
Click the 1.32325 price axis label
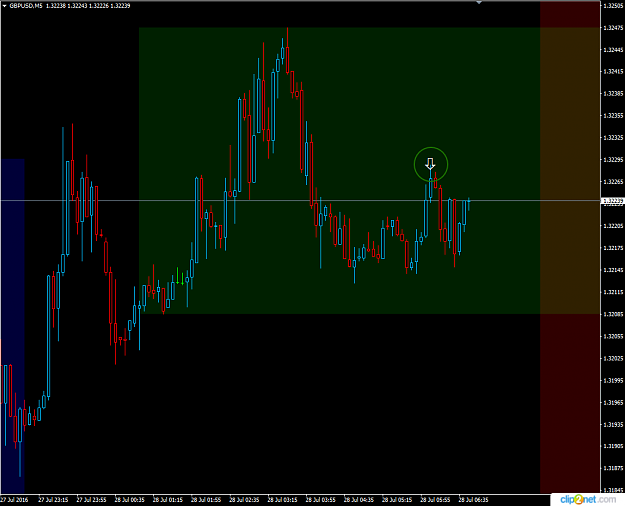[x=614, y=138]
